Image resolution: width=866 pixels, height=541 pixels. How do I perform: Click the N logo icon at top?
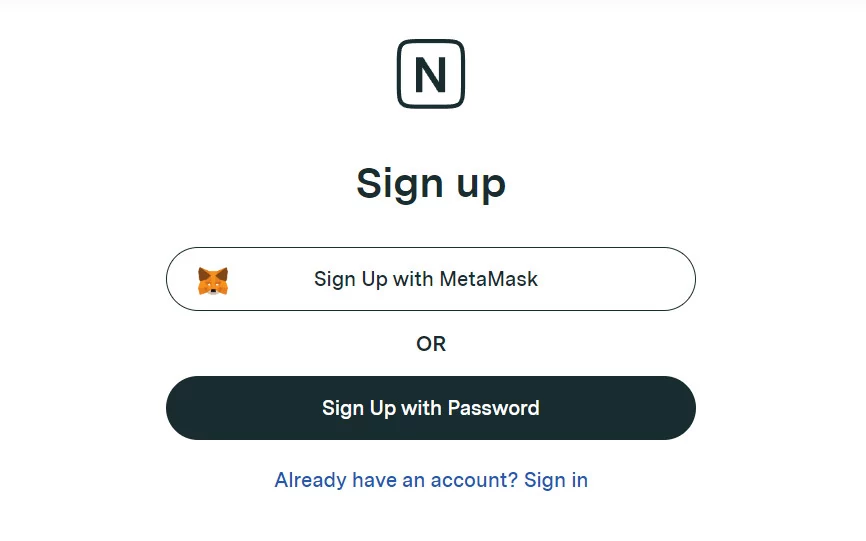point(431,74)
